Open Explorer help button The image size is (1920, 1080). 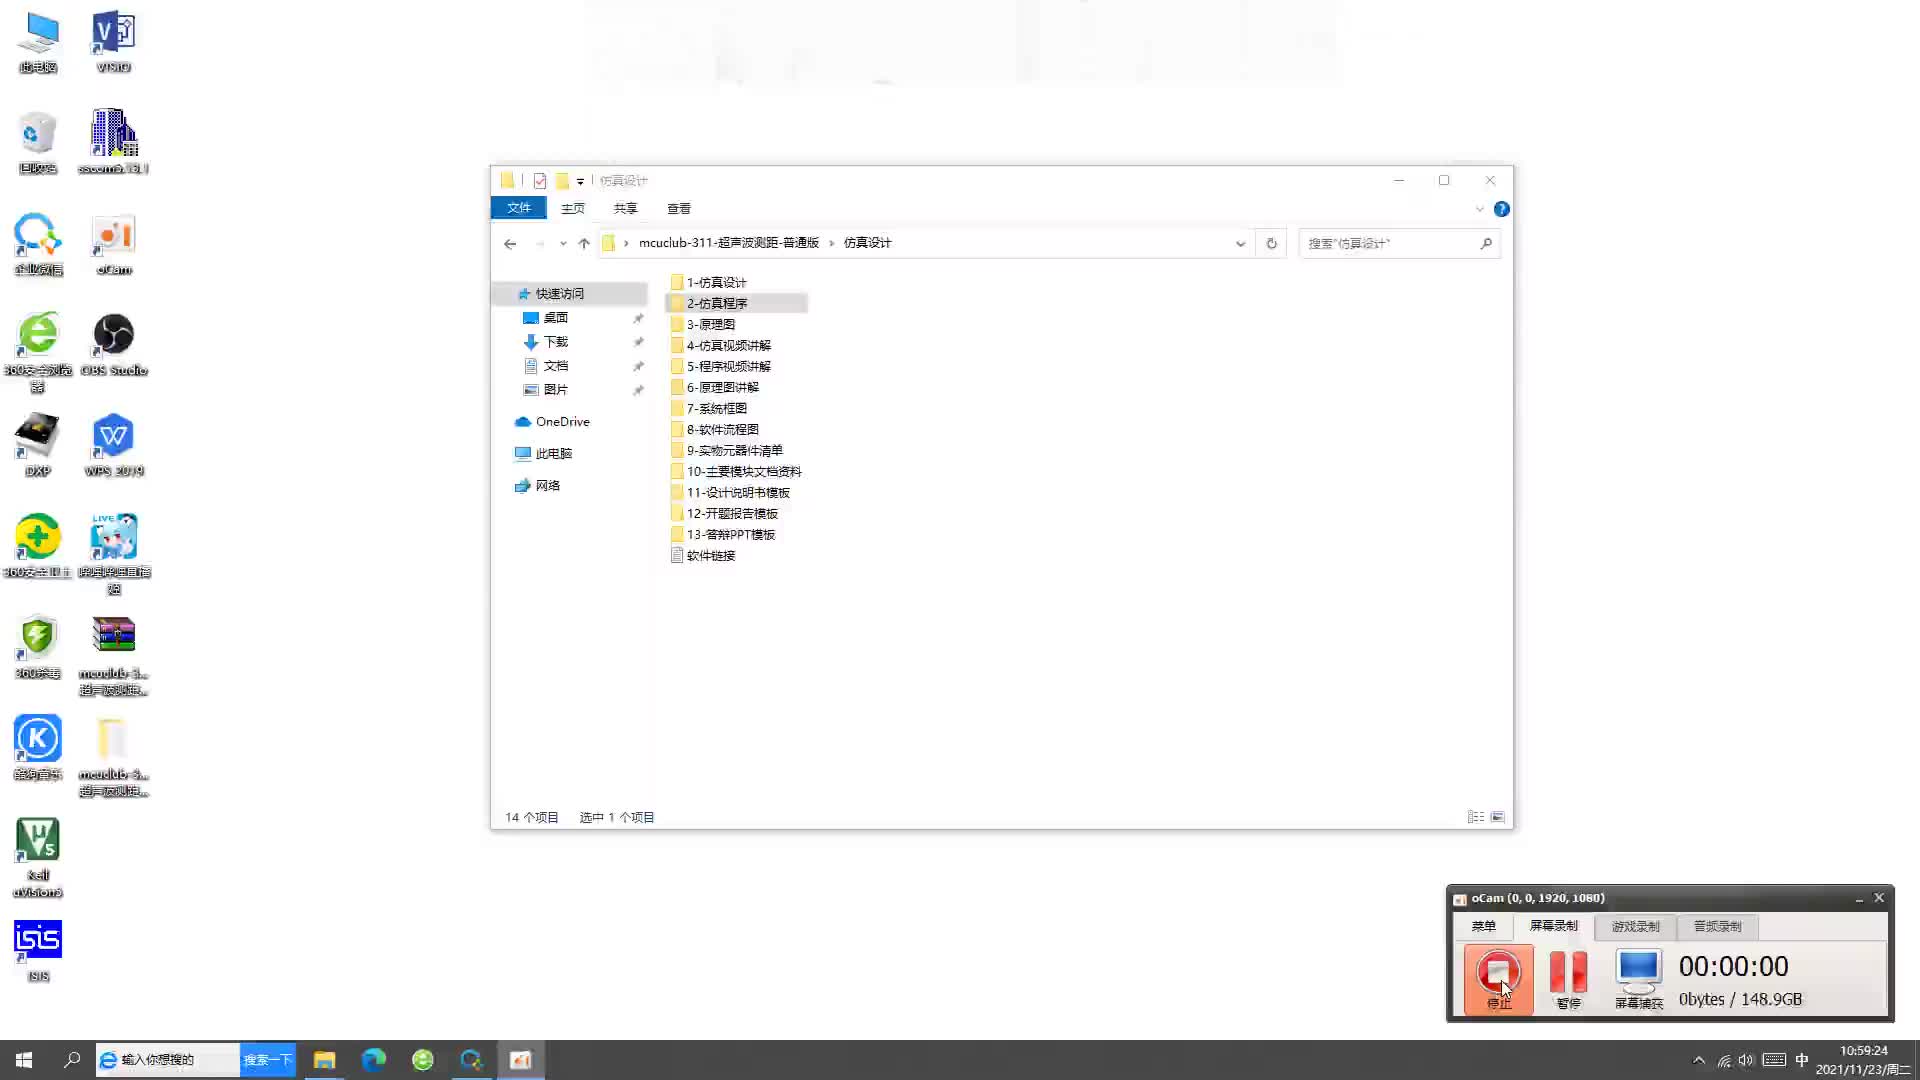click(1501, 209)
